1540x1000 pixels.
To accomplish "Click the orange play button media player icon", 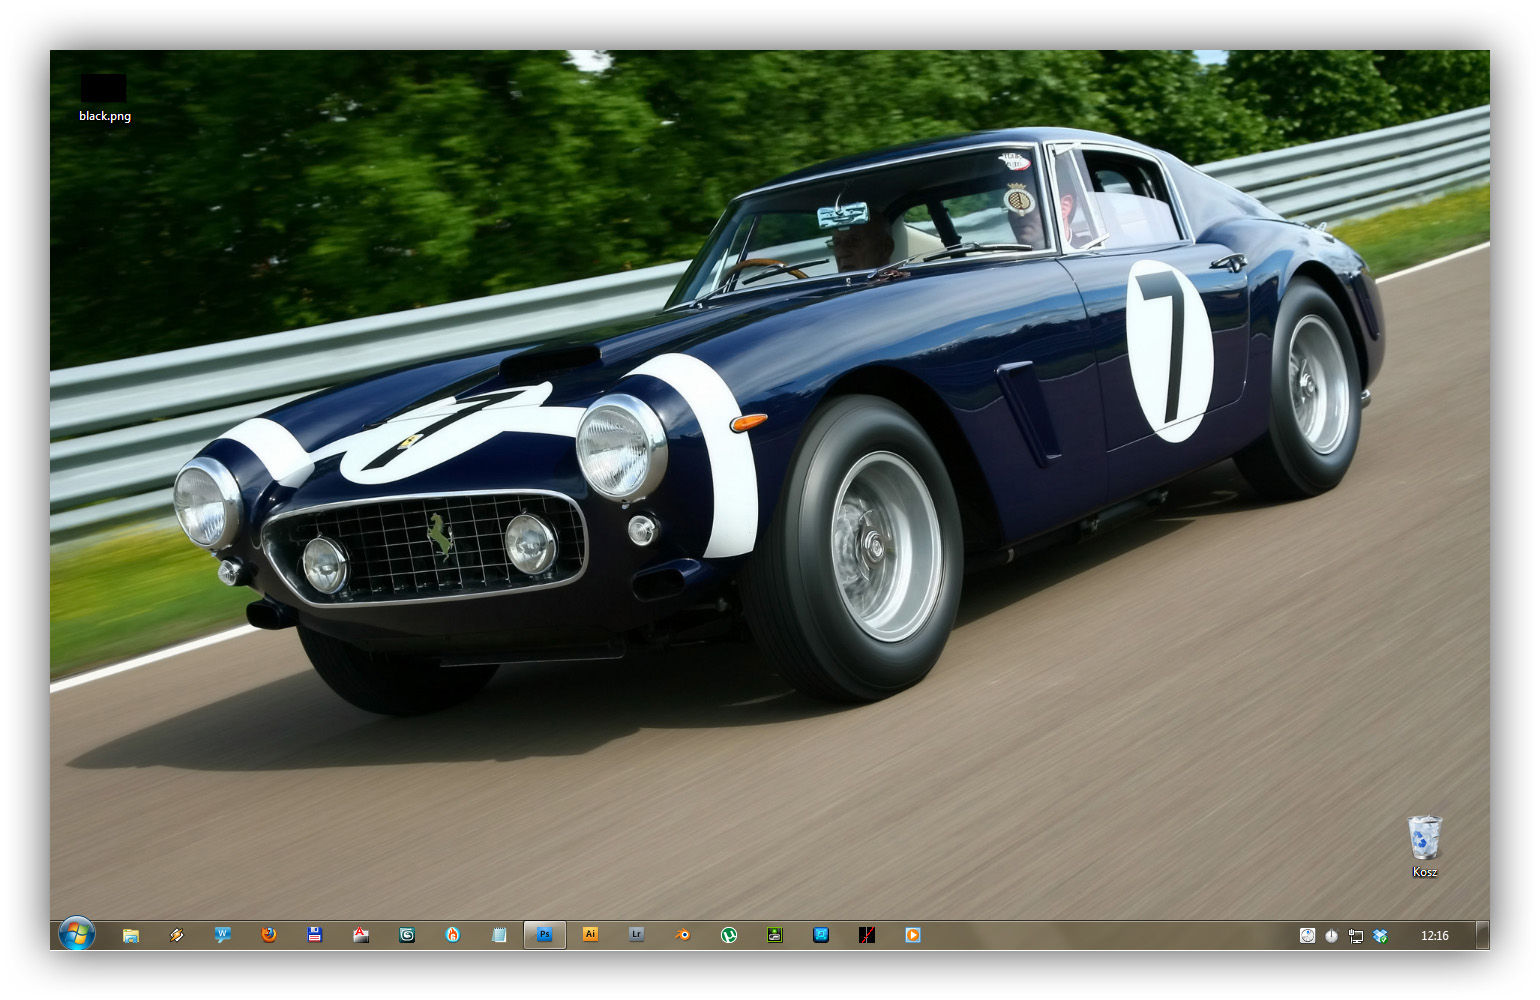I will (913, 935).
